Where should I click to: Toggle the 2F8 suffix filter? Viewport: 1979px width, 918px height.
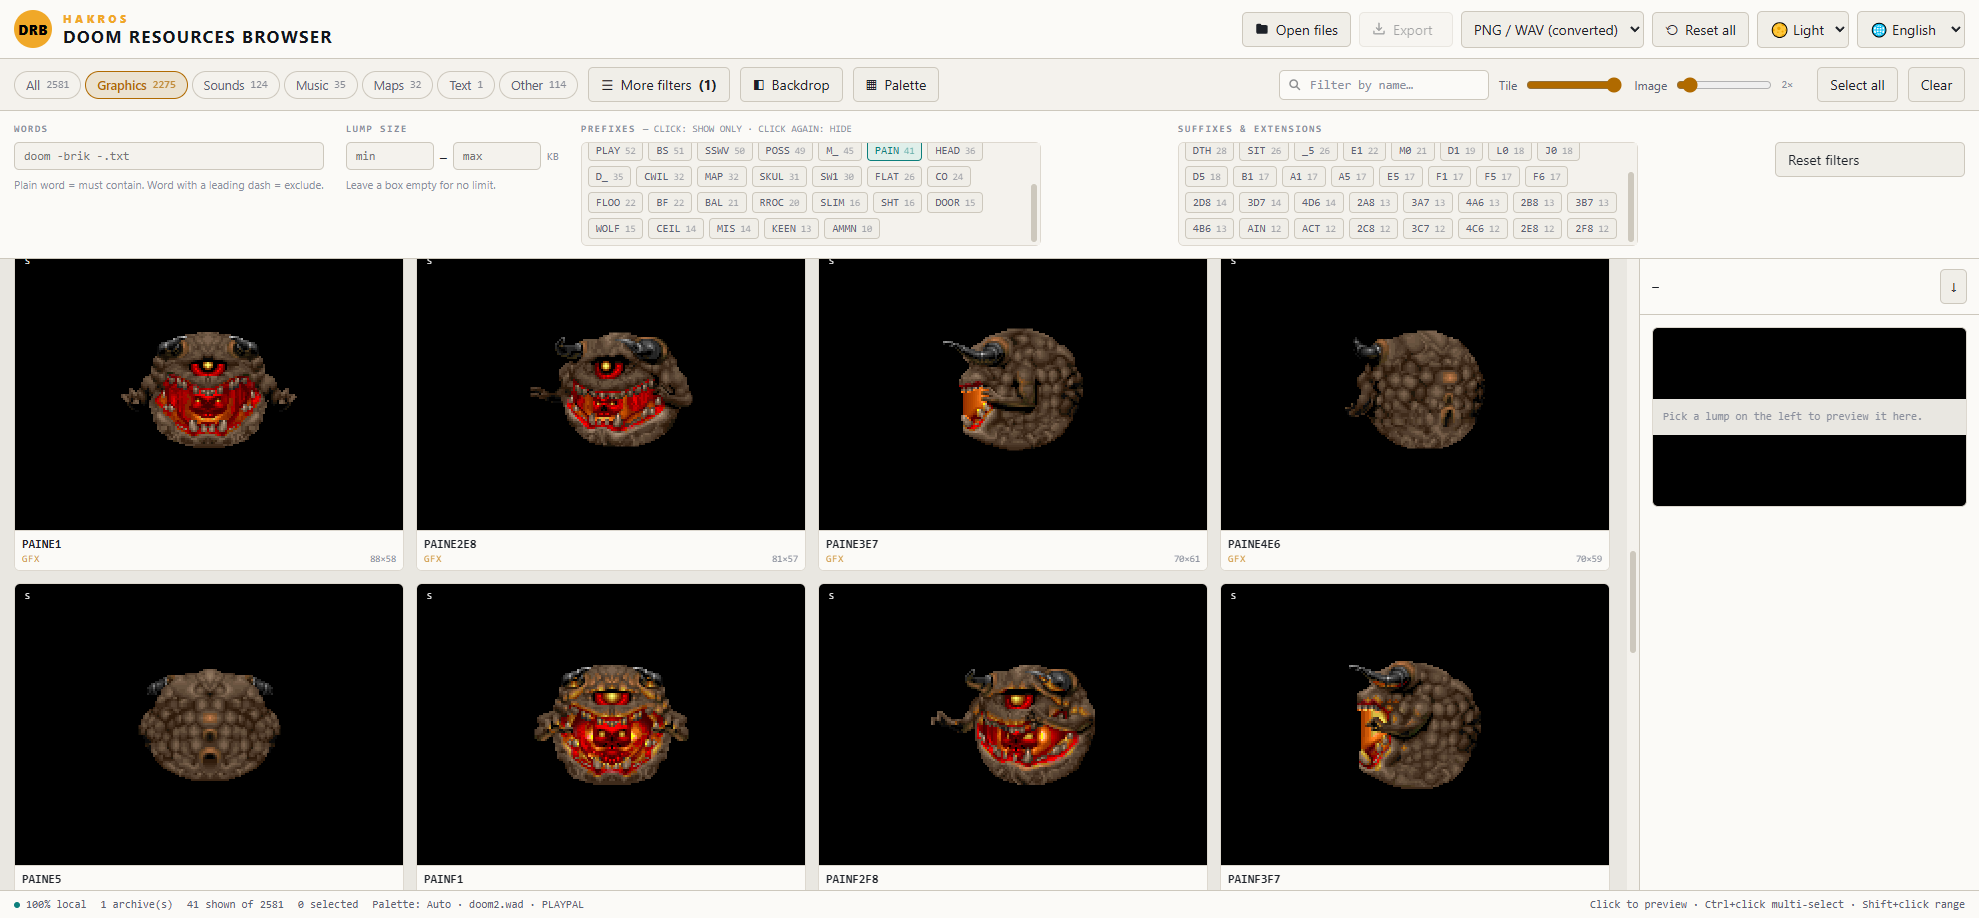pos(1592,229)
